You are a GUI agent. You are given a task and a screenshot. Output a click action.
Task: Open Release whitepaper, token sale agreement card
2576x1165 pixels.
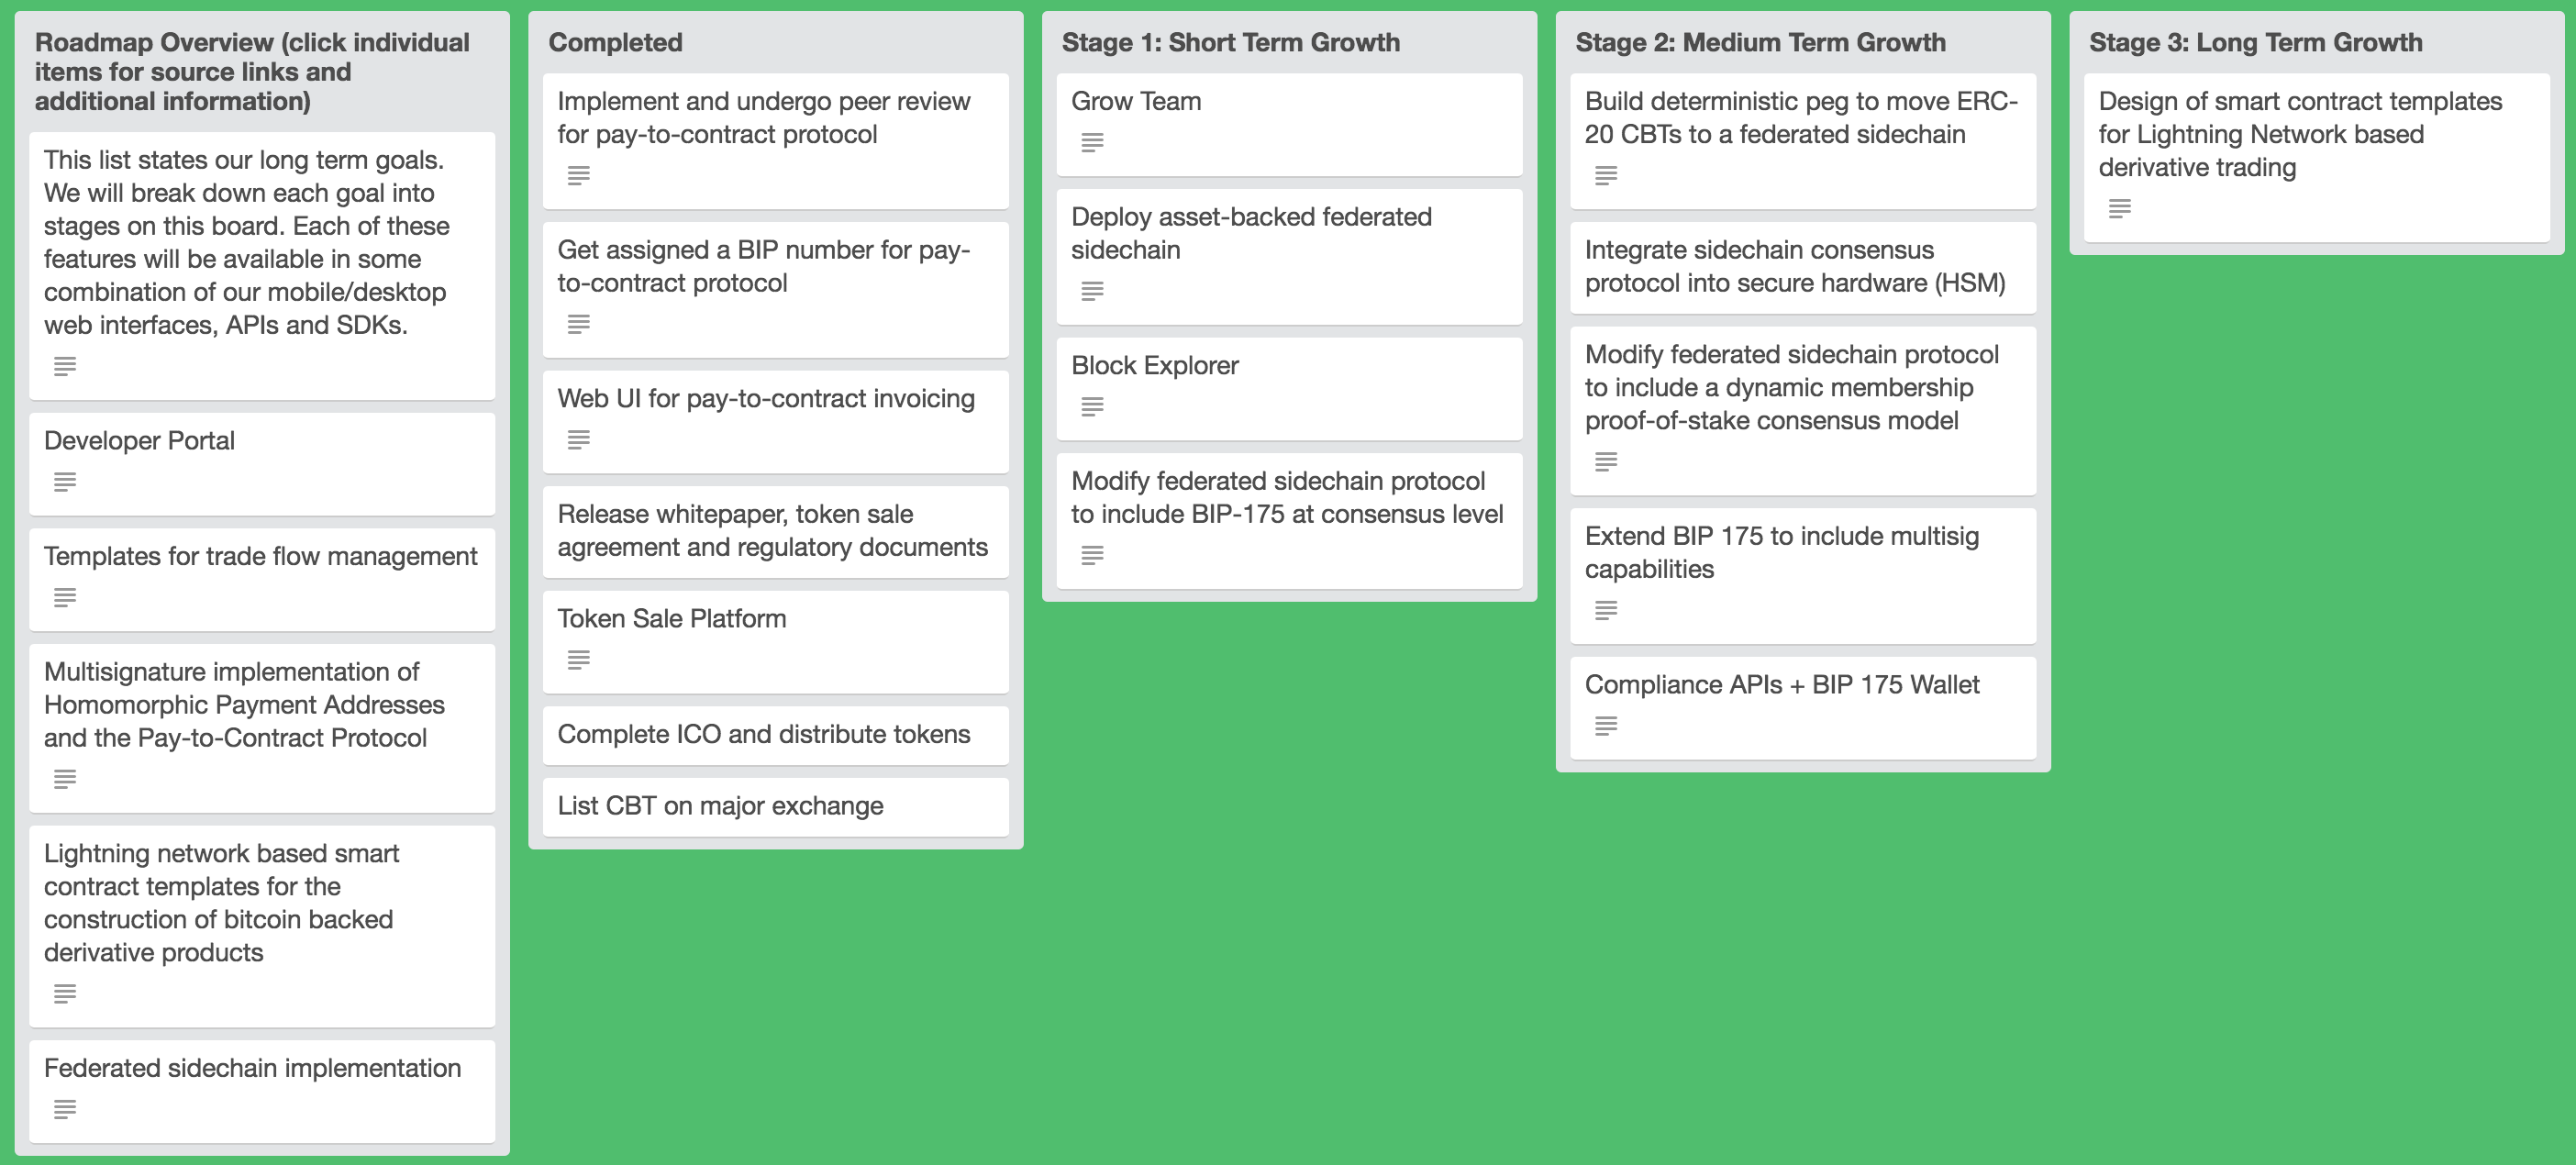[x=775, y=531]
